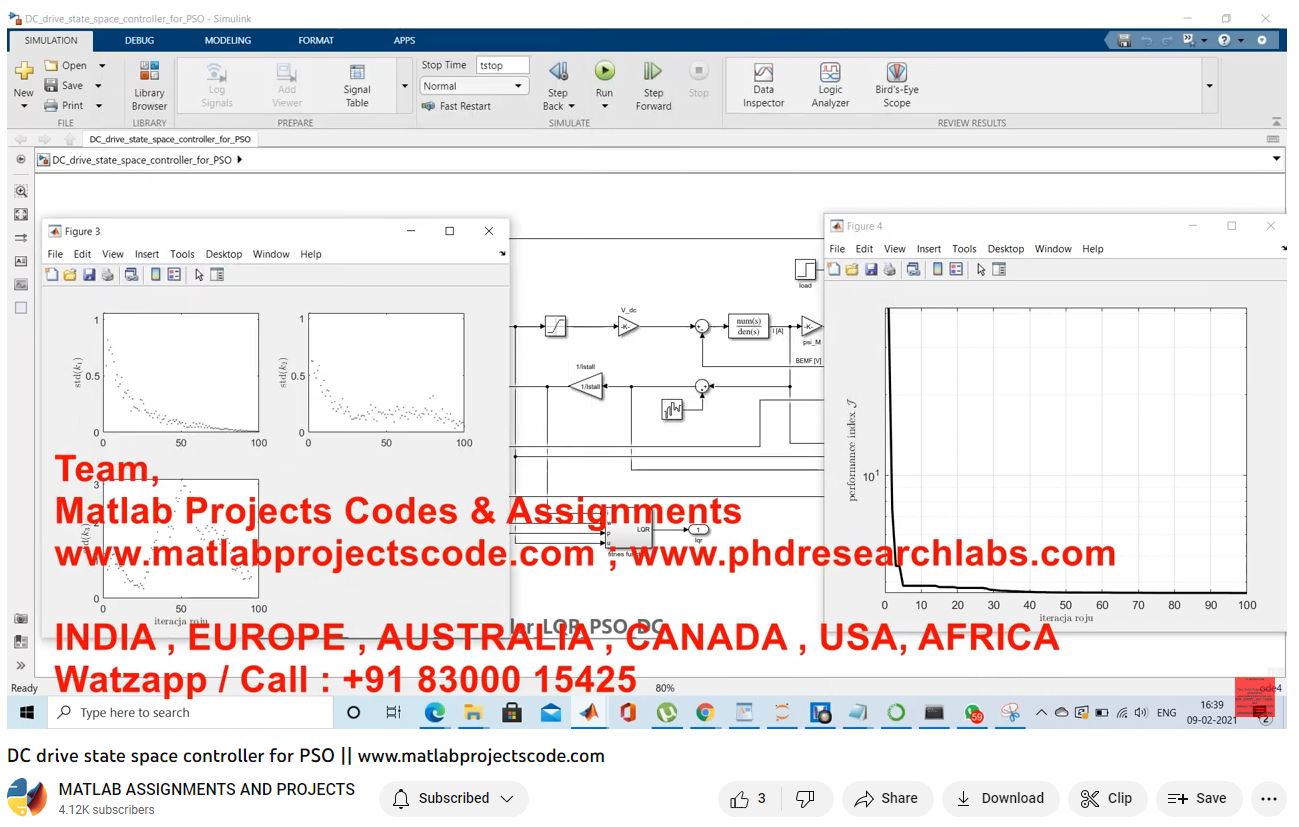The width and height of the screenshot is (1299, 827).
Task: Click the Run simulation button
Action: tap(604, 72)
